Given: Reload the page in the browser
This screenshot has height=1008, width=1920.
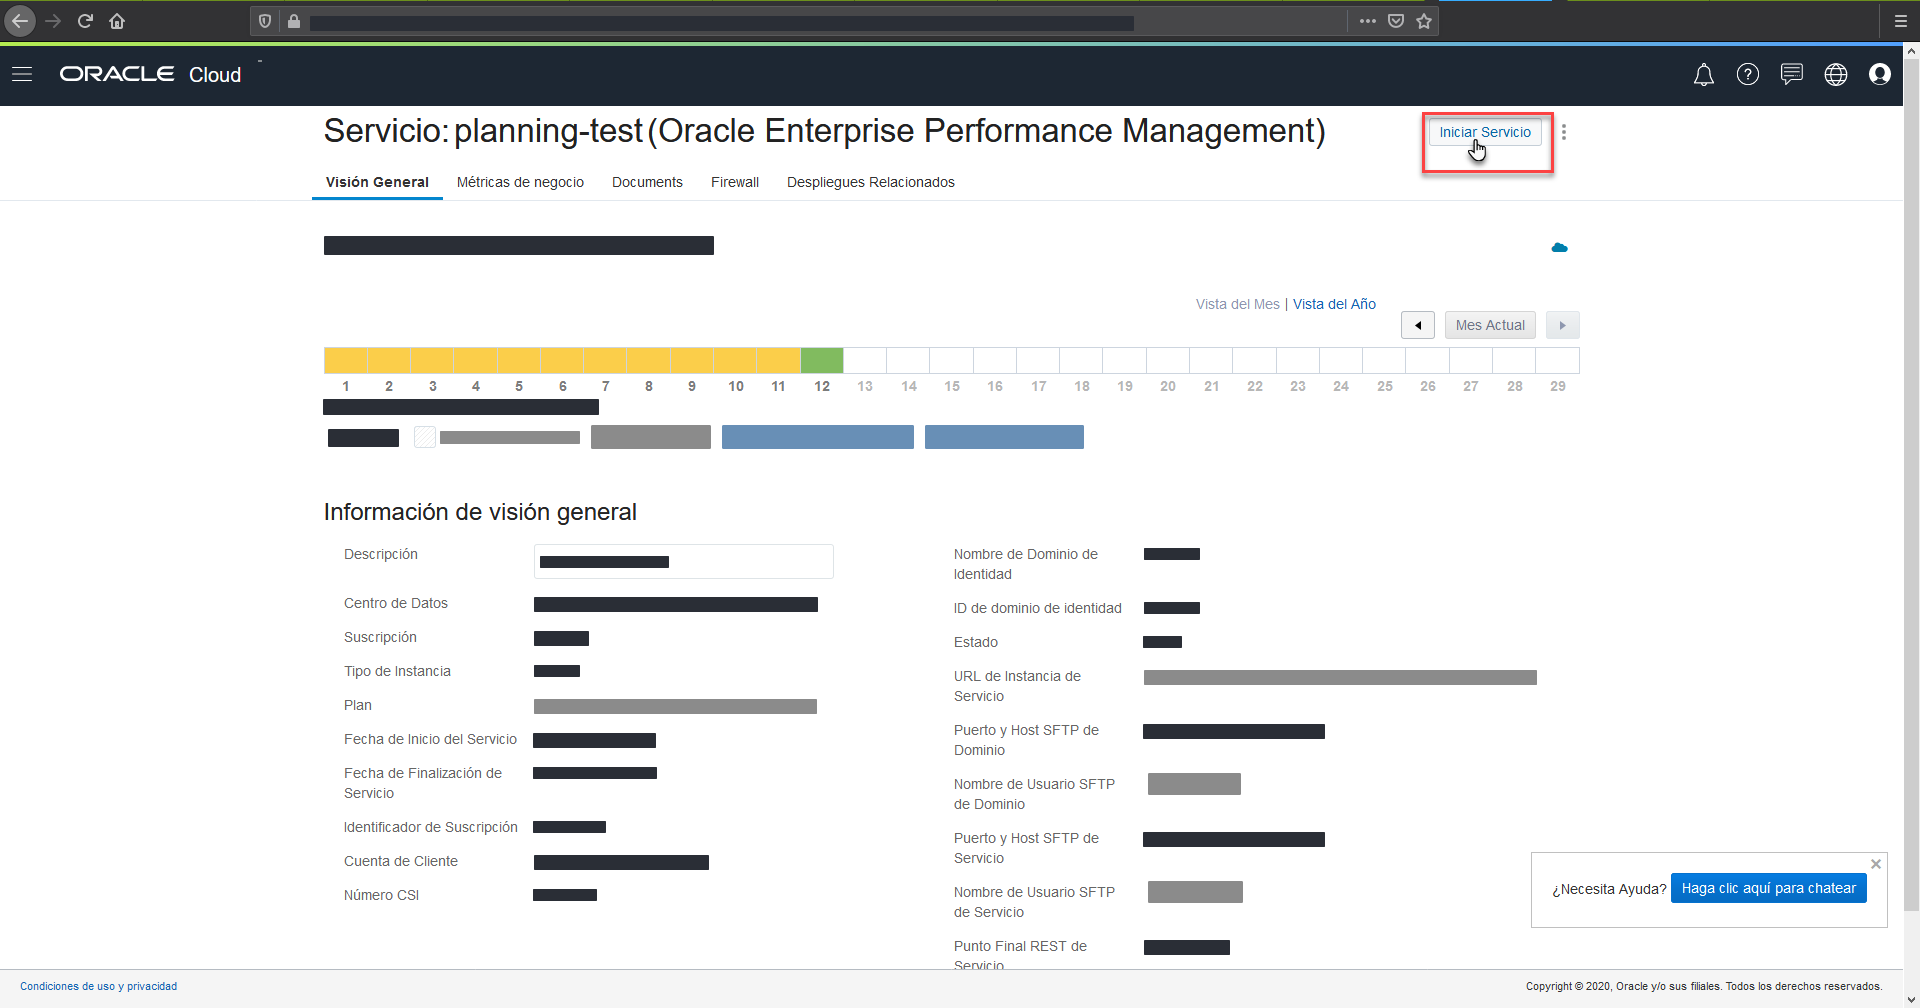Looking at the screenshot, I should point(85,21).
